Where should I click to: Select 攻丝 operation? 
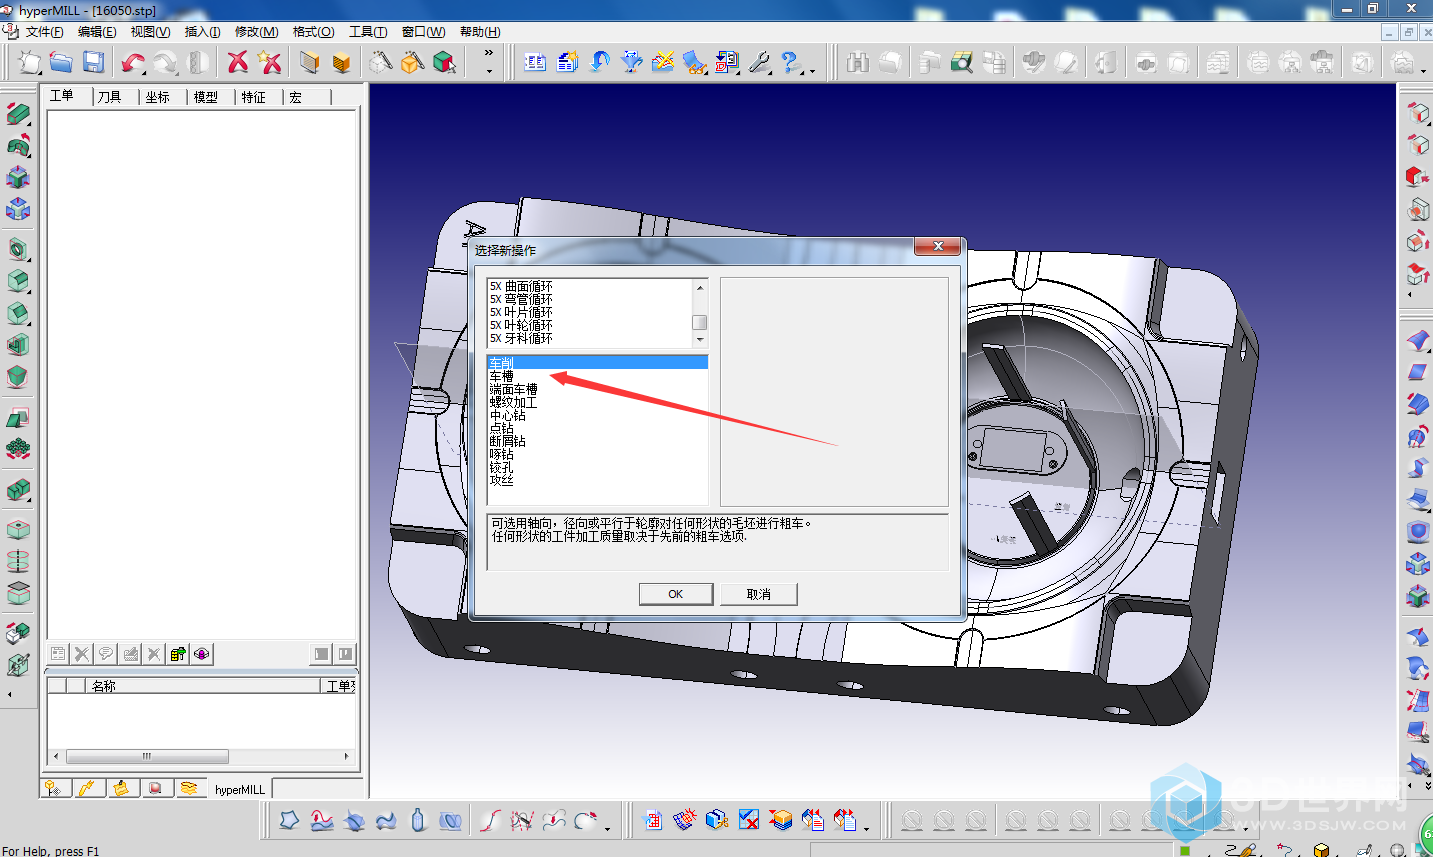(x=501, y=480)
